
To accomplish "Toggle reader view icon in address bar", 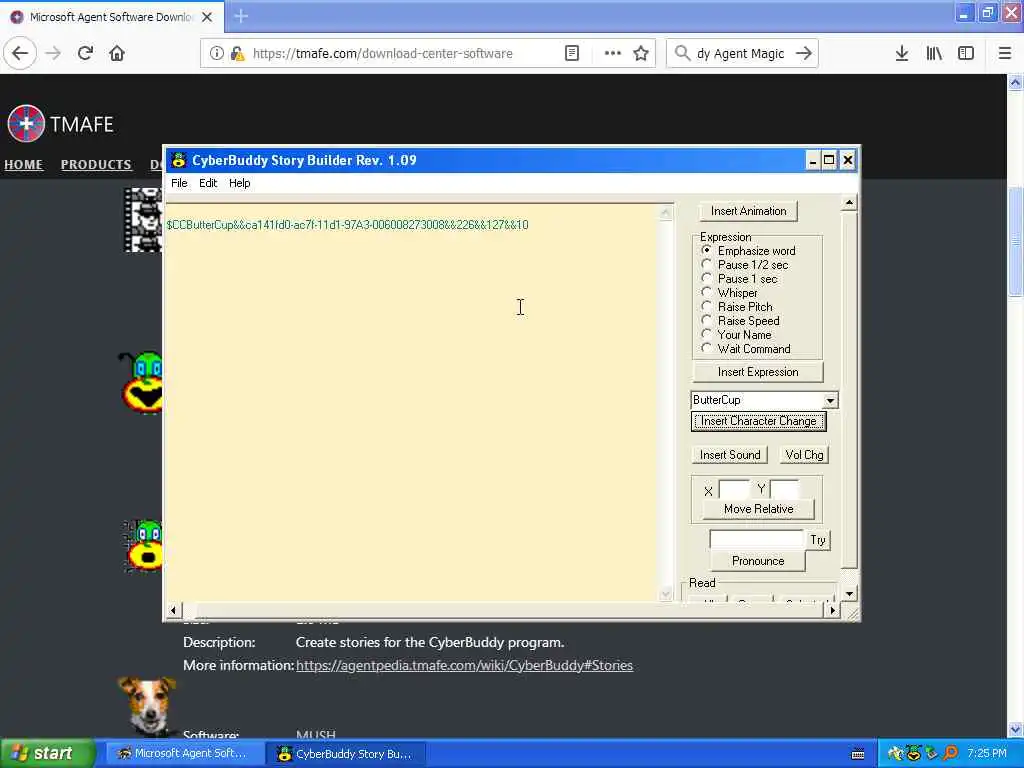I will point(571,53).
